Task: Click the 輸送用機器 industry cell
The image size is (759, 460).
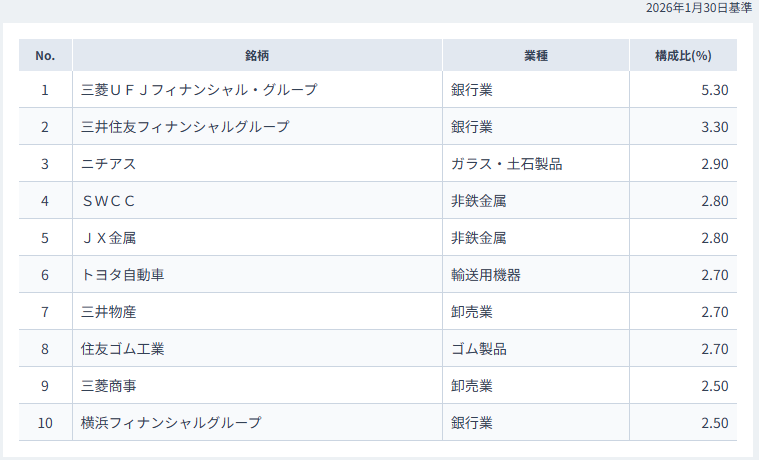Action: coord(486,275)
